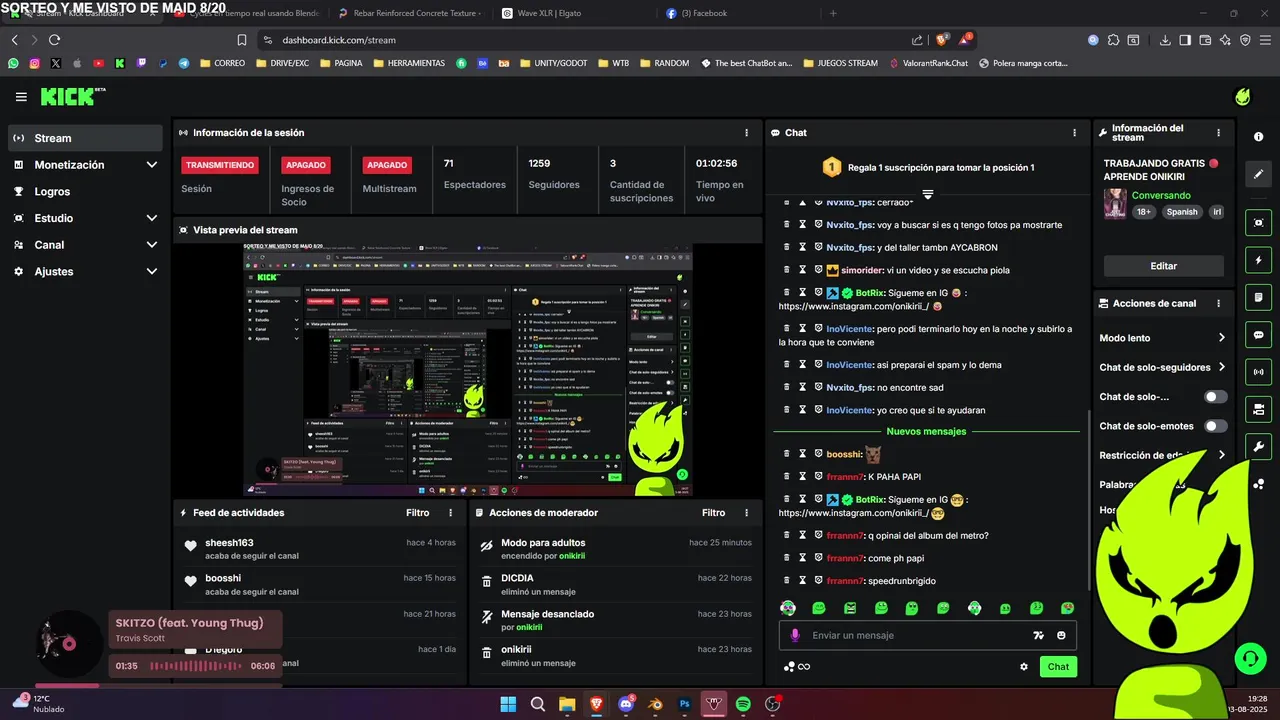Toggle Chat de solo-emotes switch
Viewport: 1280px width, 720px height.
tap(1215, 426)
